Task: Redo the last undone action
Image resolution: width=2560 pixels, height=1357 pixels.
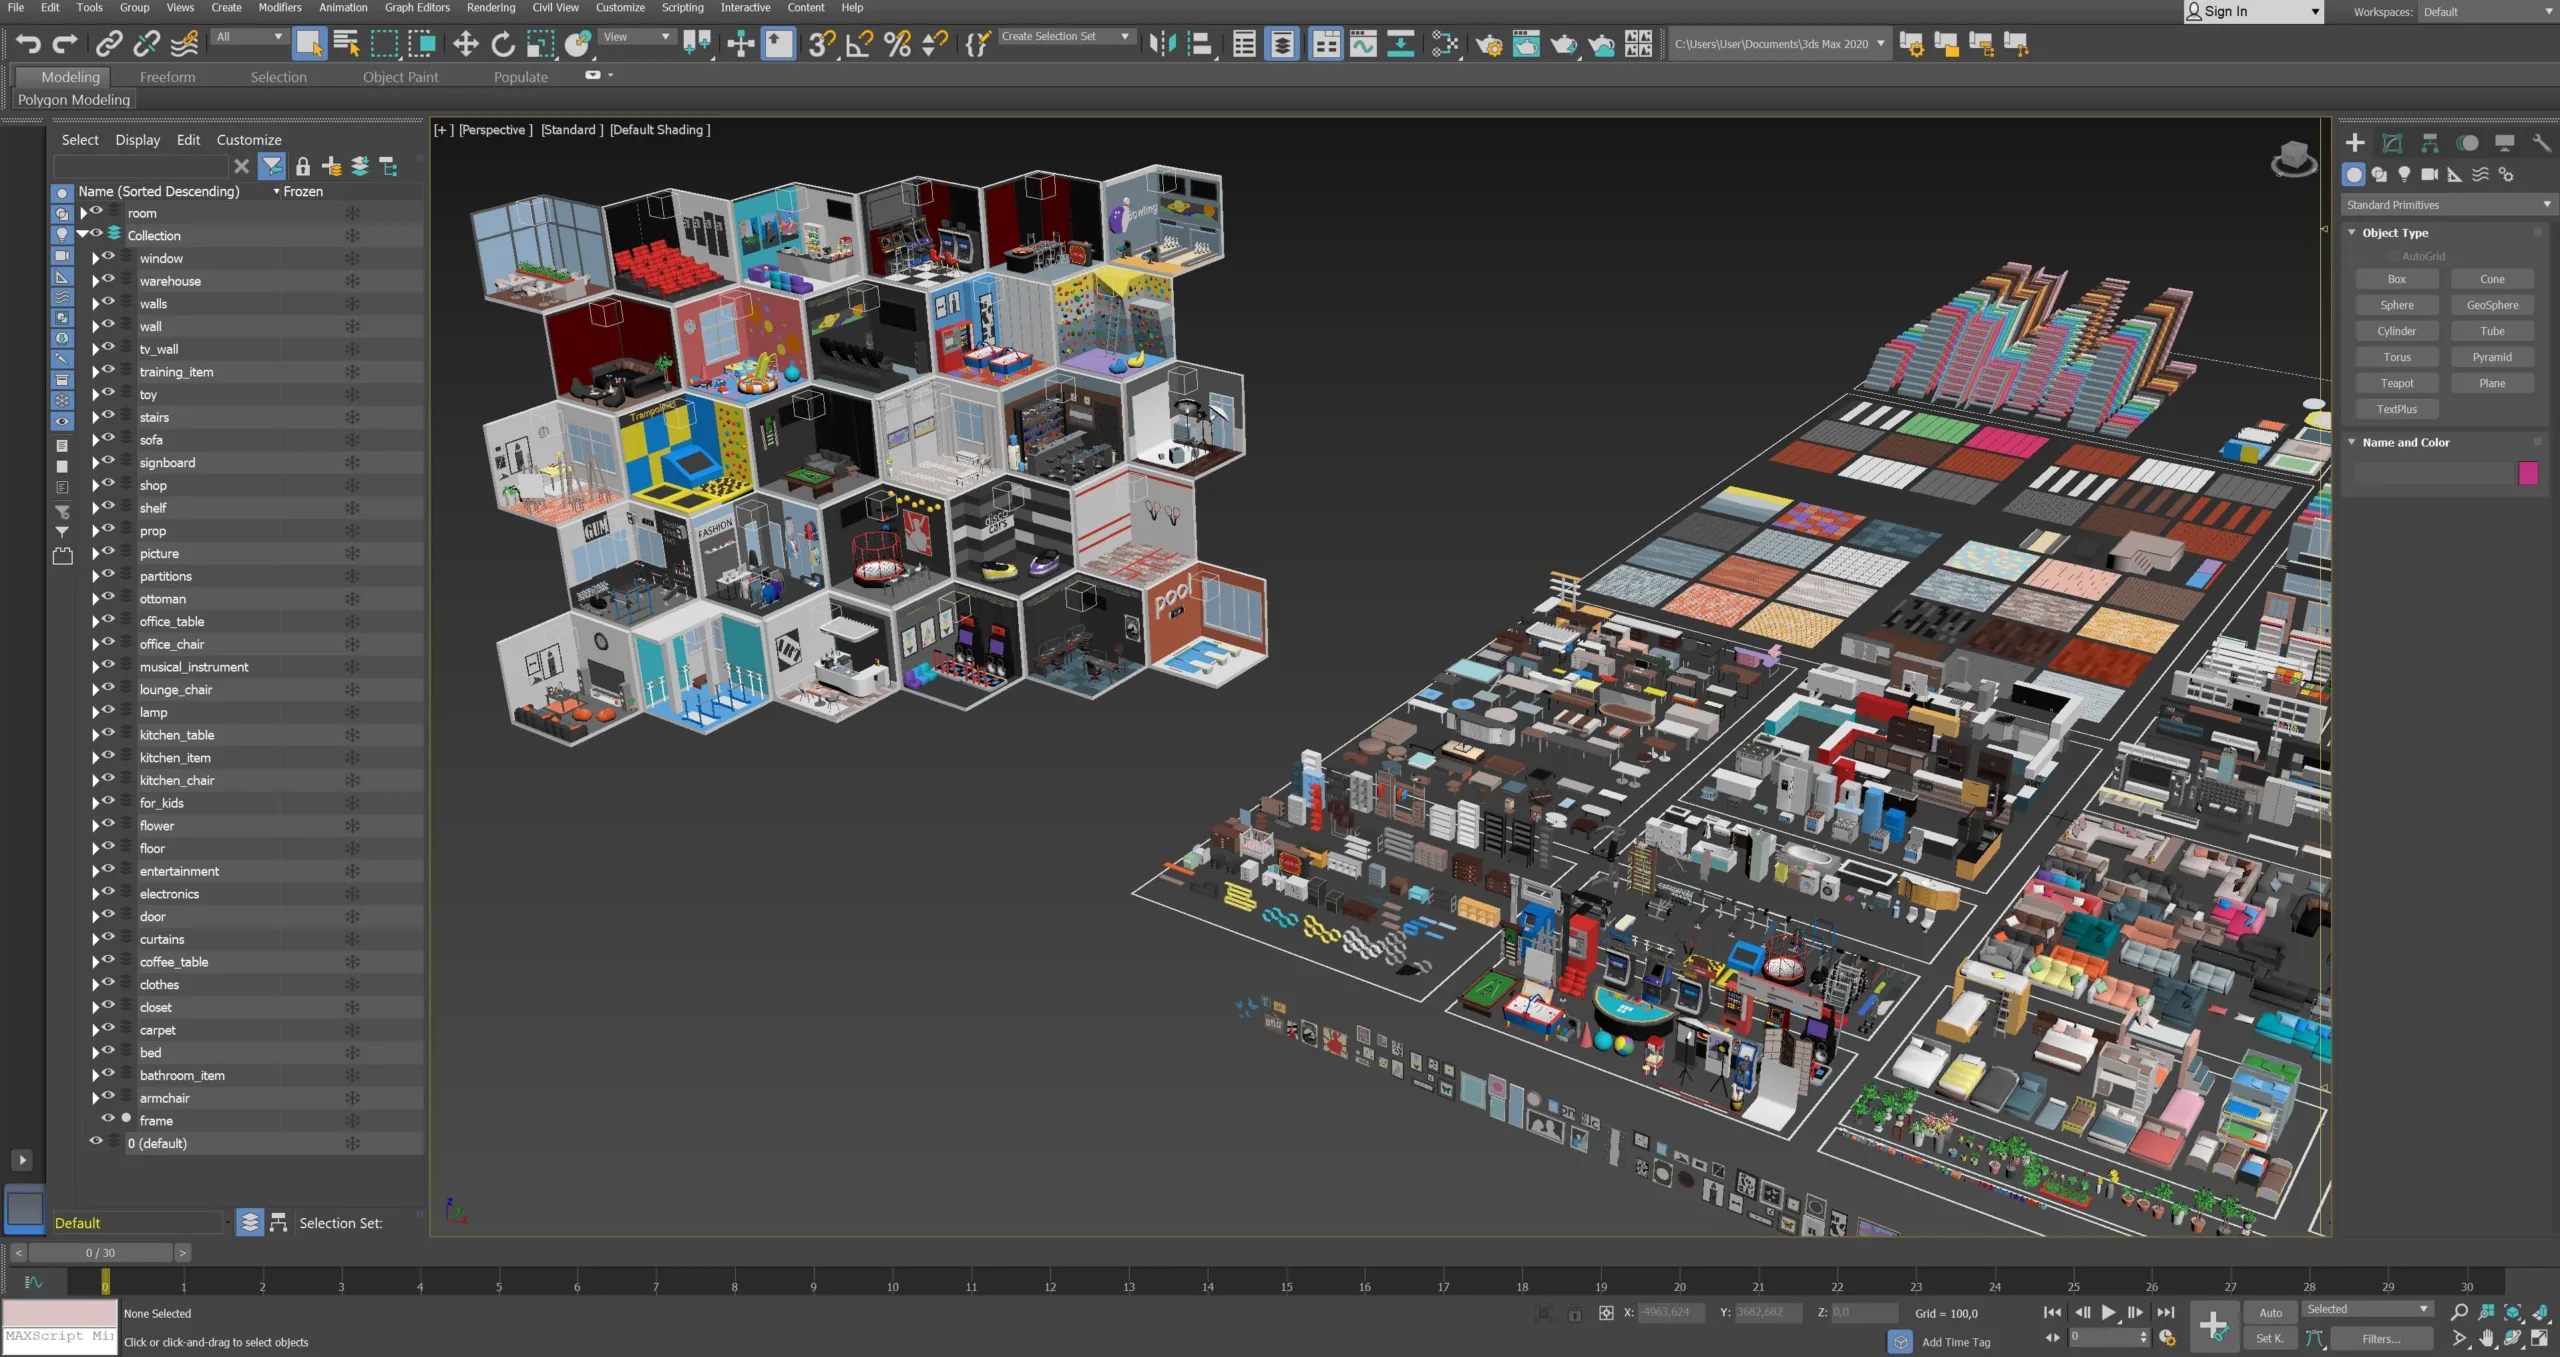Action: coord(65,43)
